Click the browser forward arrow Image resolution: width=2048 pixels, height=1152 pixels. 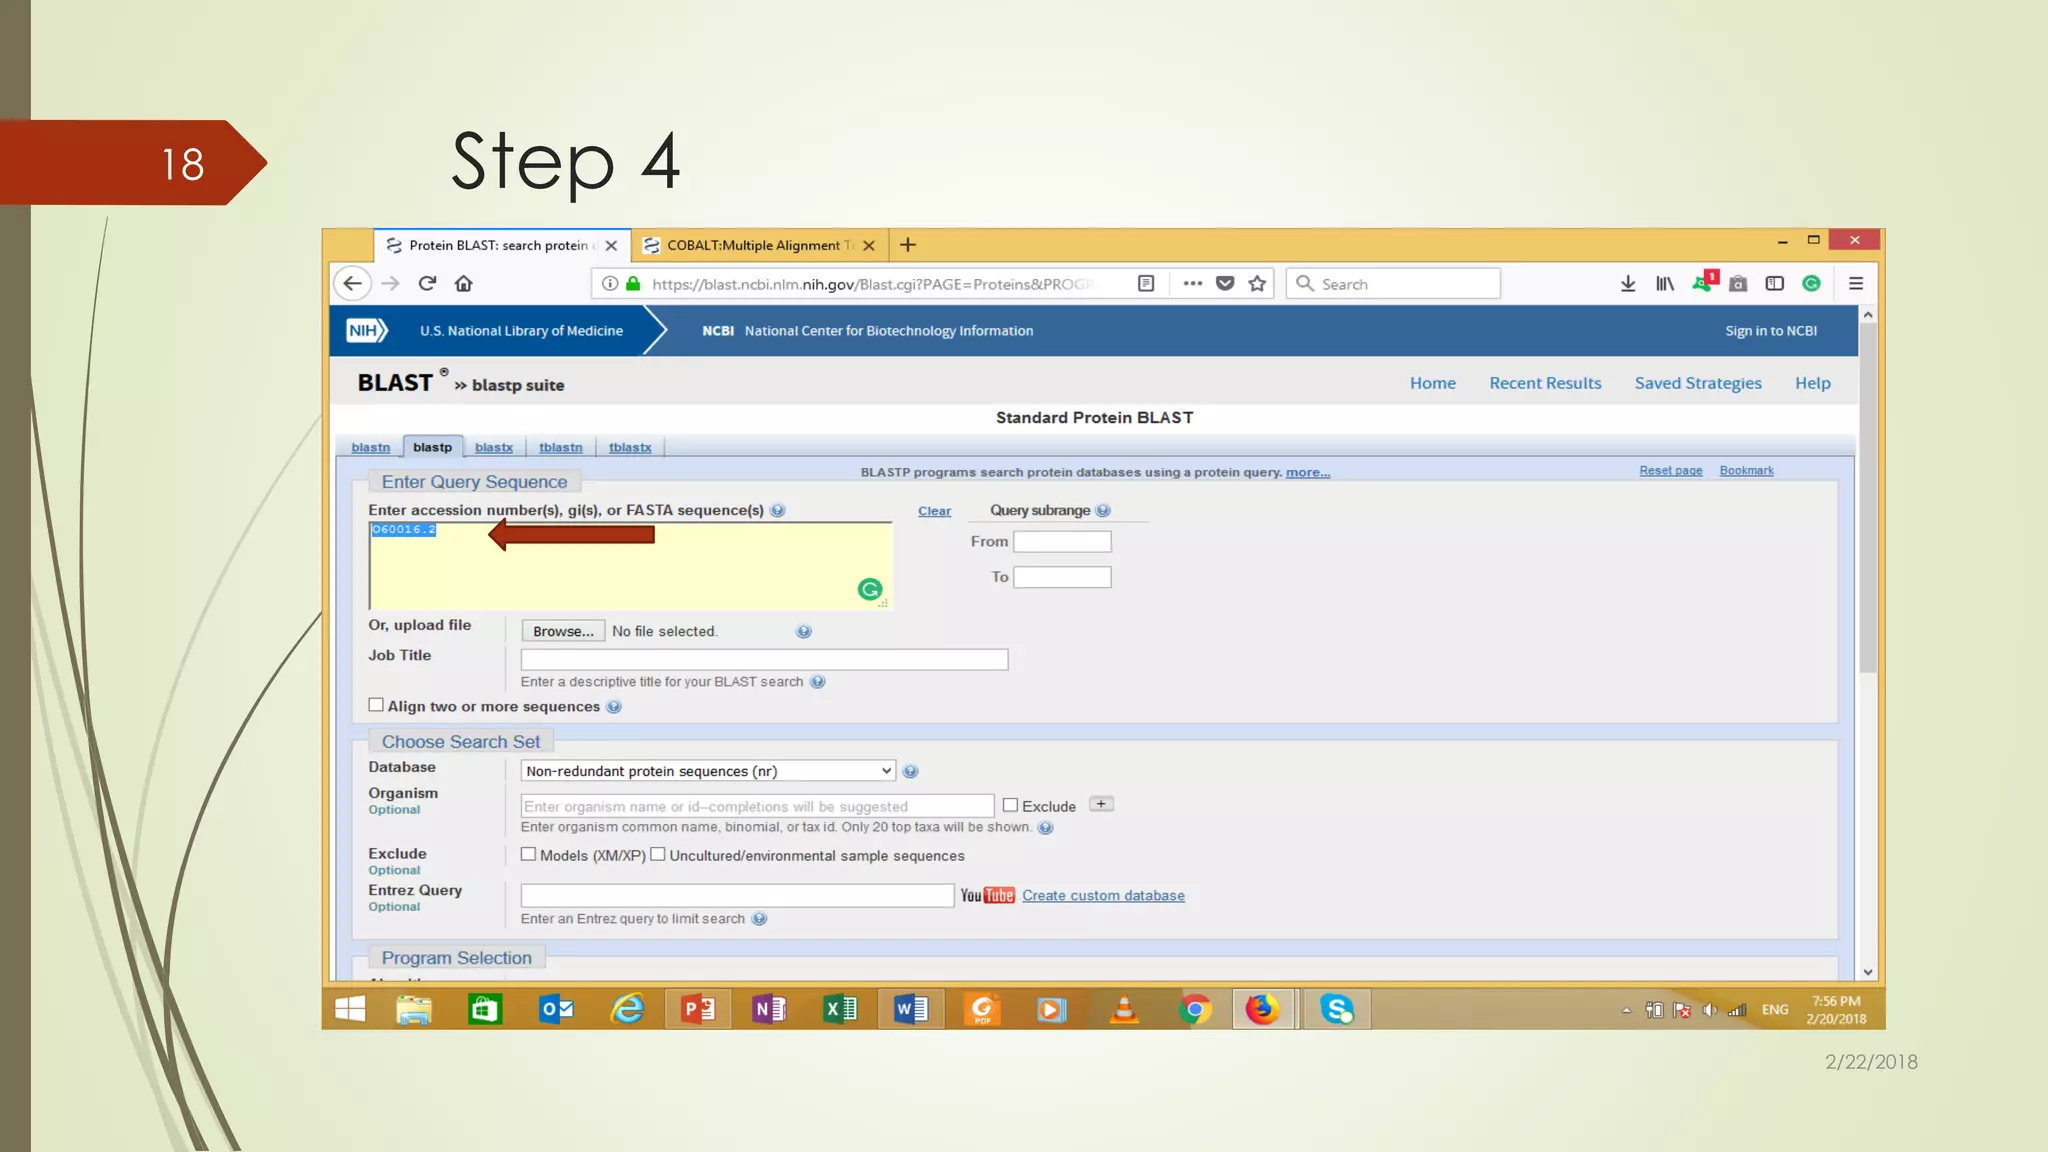pos(390,284)
